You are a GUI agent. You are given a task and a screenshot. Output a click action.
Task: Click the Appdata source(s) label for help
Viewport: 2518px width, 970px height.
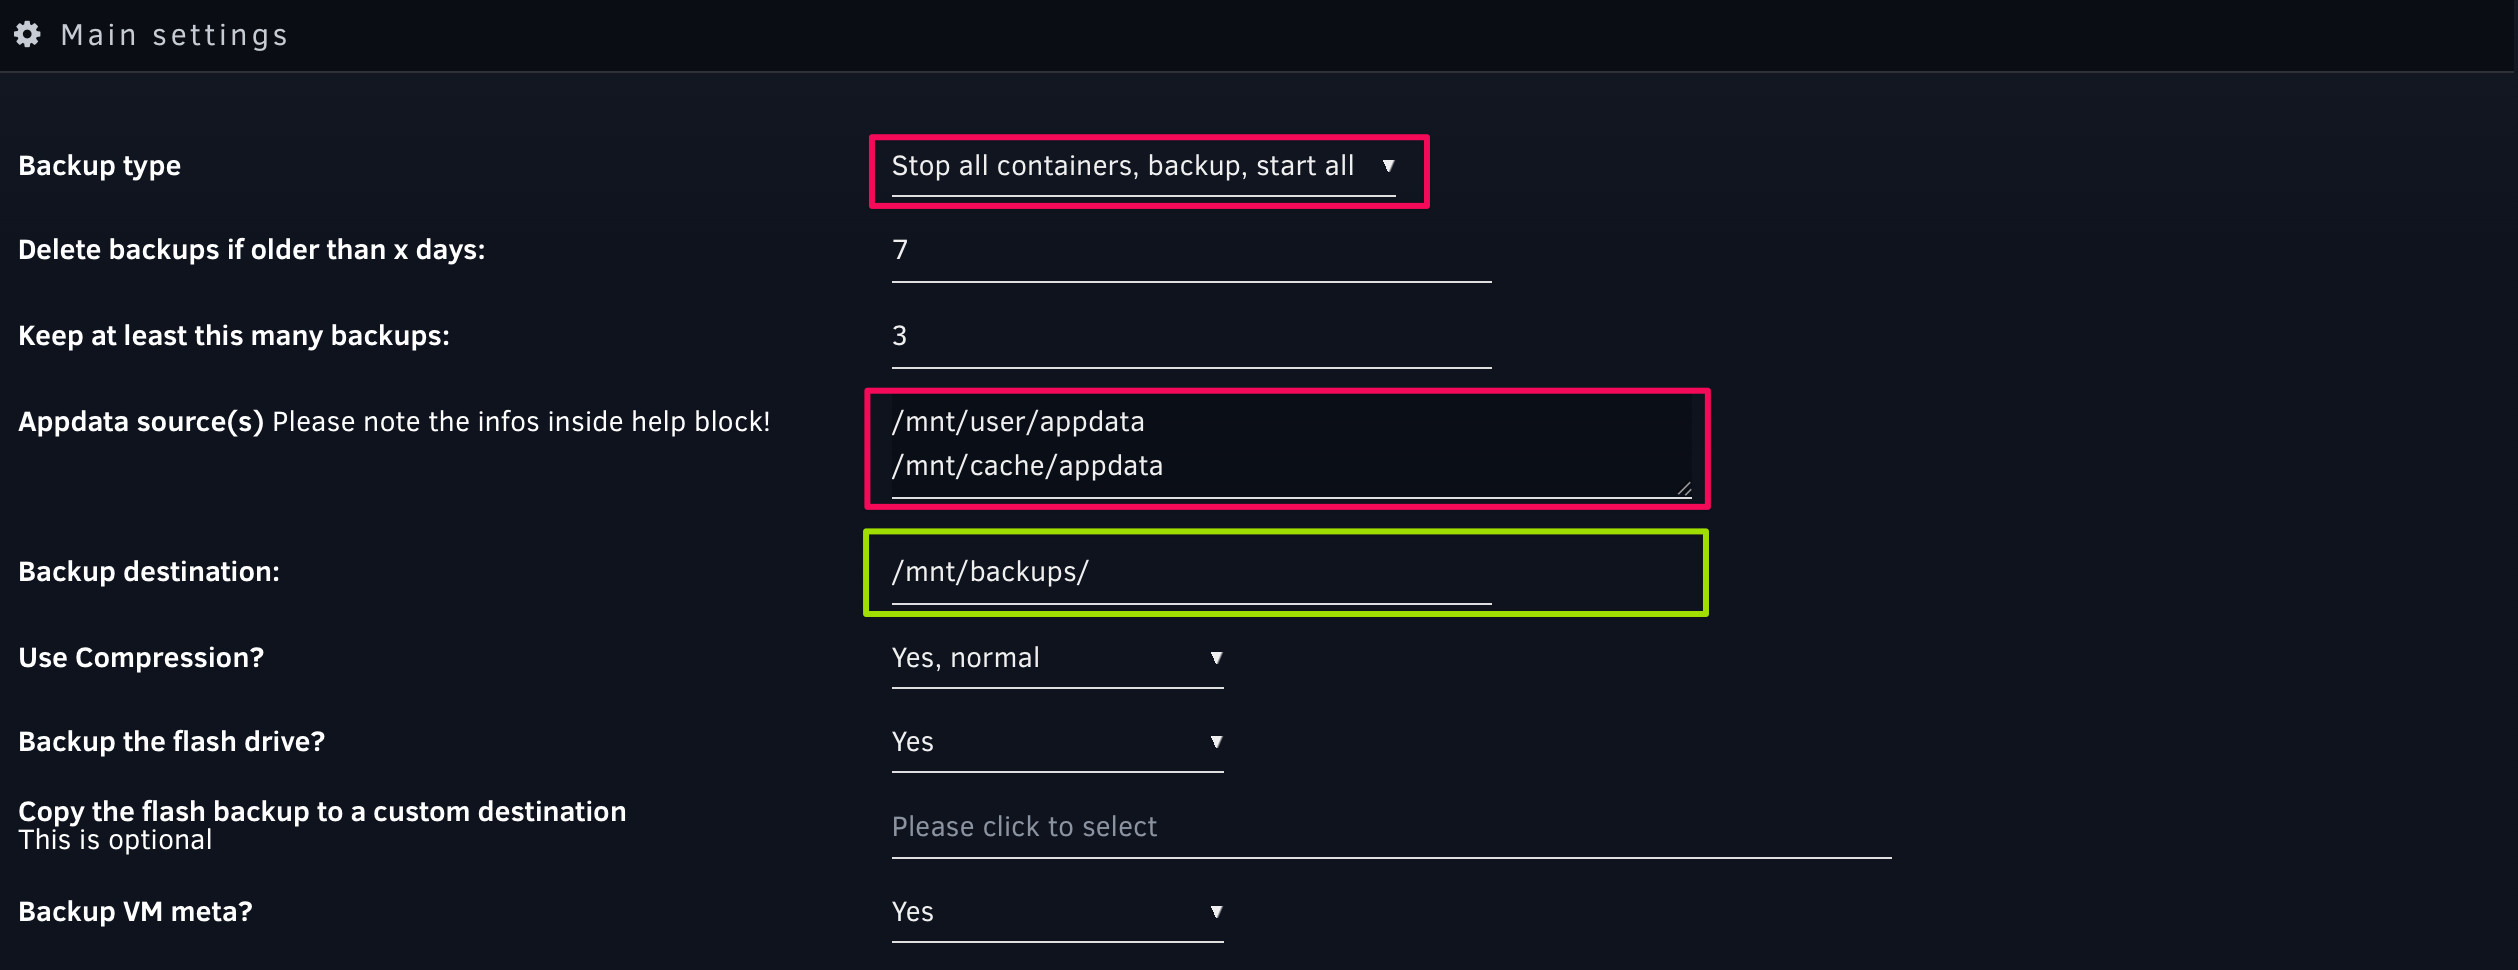(x=141, y=422)
